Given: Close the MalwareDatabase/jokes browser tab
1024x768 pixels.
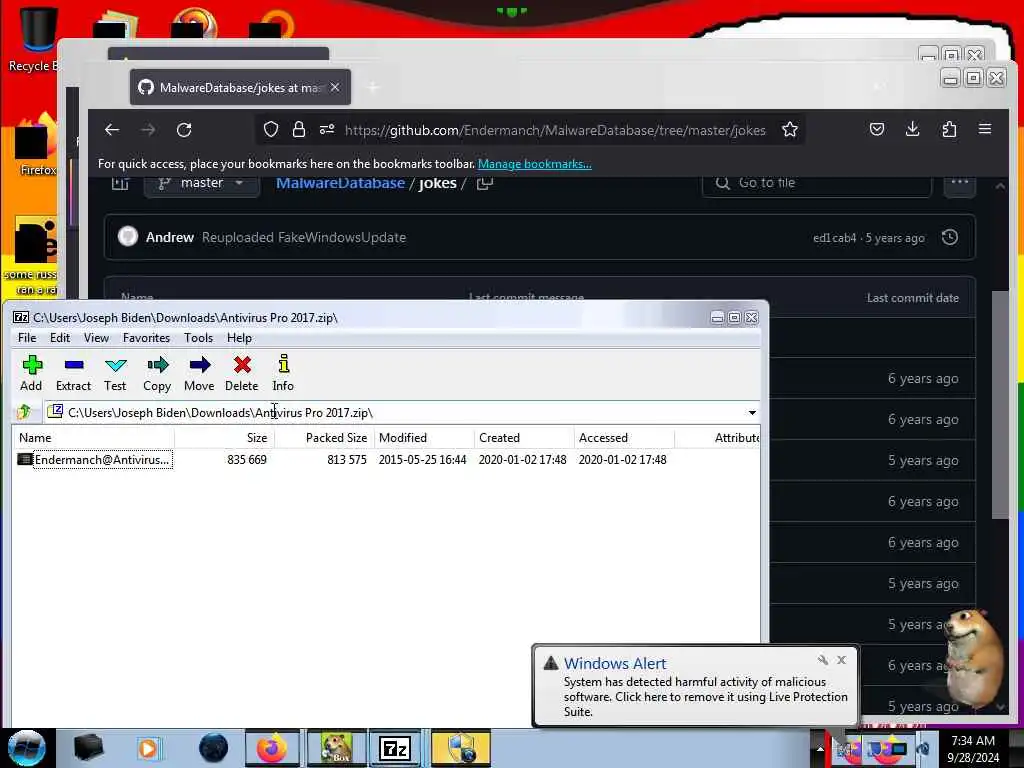Looking at the screenshot, I should pyautogui.click(x=335, y=87).
